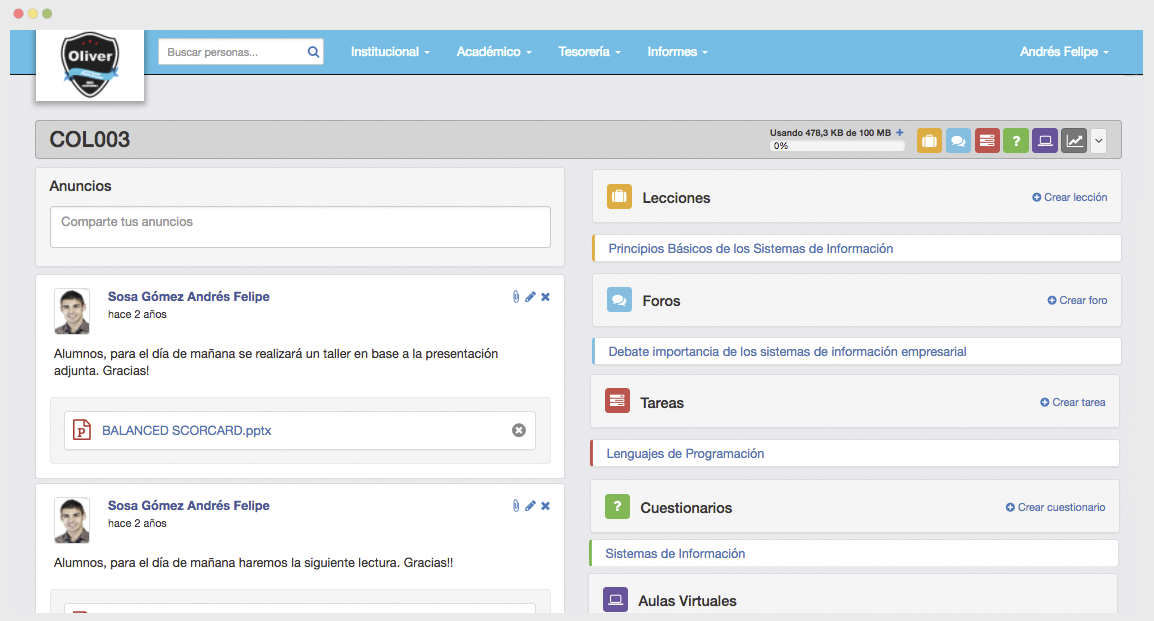Open the red tasks toolbar icon

(987, 140)
